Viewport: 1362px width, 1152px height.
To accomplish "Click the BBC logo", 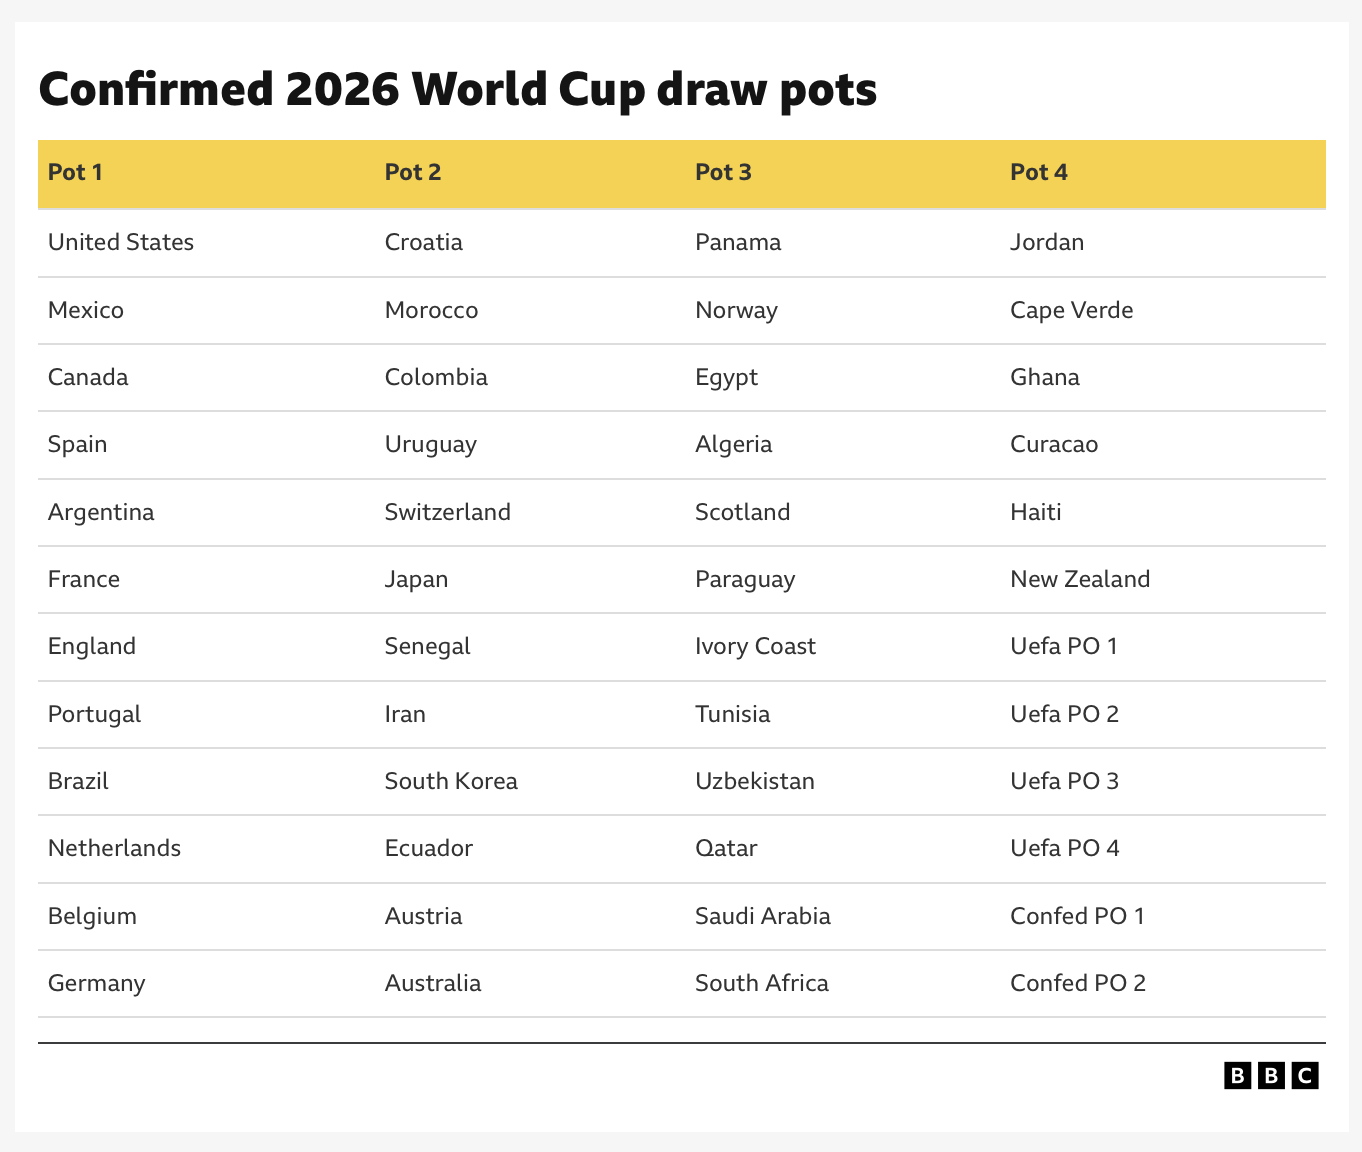I will point(1271,1075).
